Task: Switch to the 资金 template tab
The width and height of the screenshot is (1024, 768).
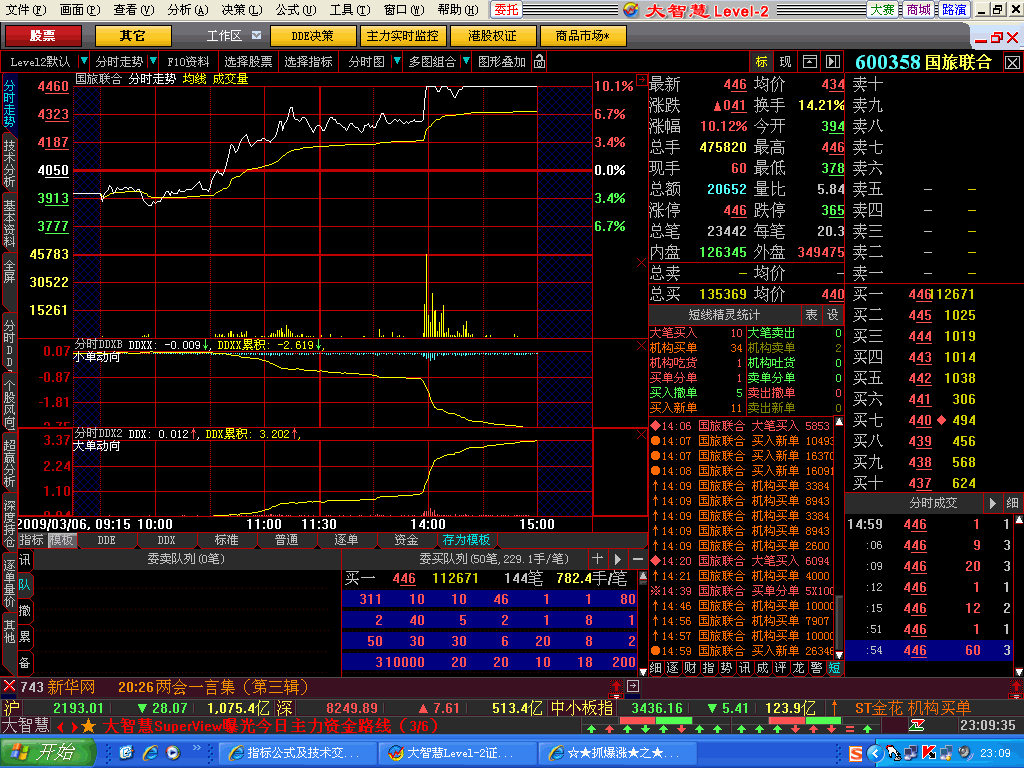Action: coord(406,540)
